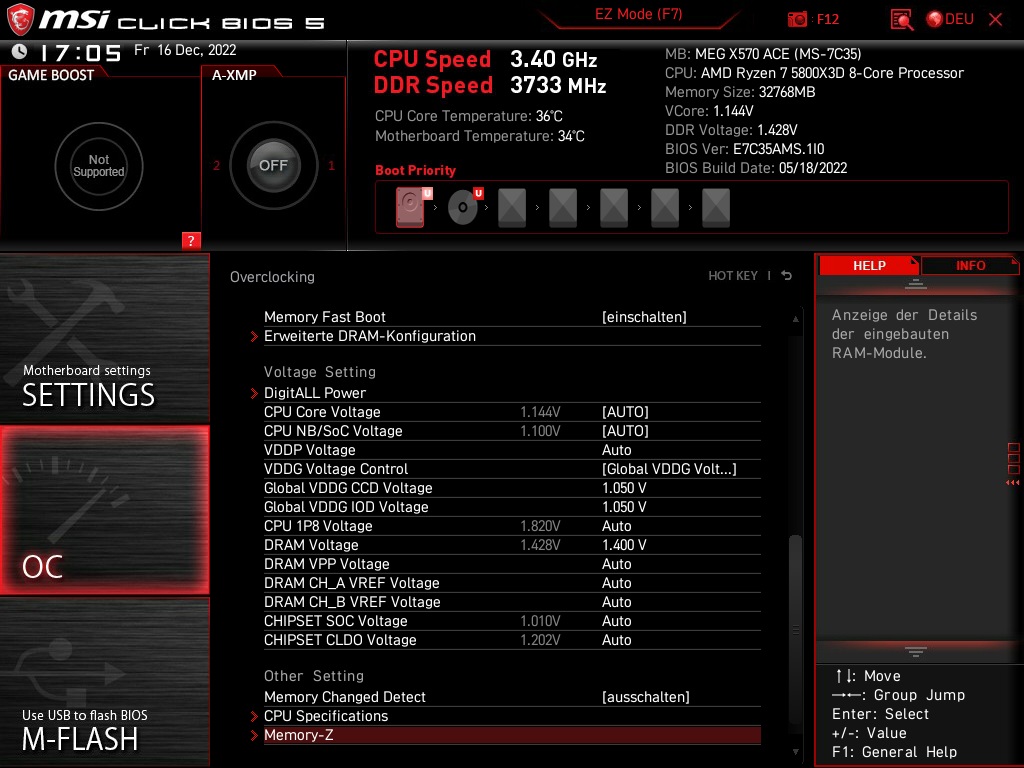Edit CHIPSET CLDO Voltage Auto value
Viewport: 1024px width, 768px height.
click(x=616, y=640)
